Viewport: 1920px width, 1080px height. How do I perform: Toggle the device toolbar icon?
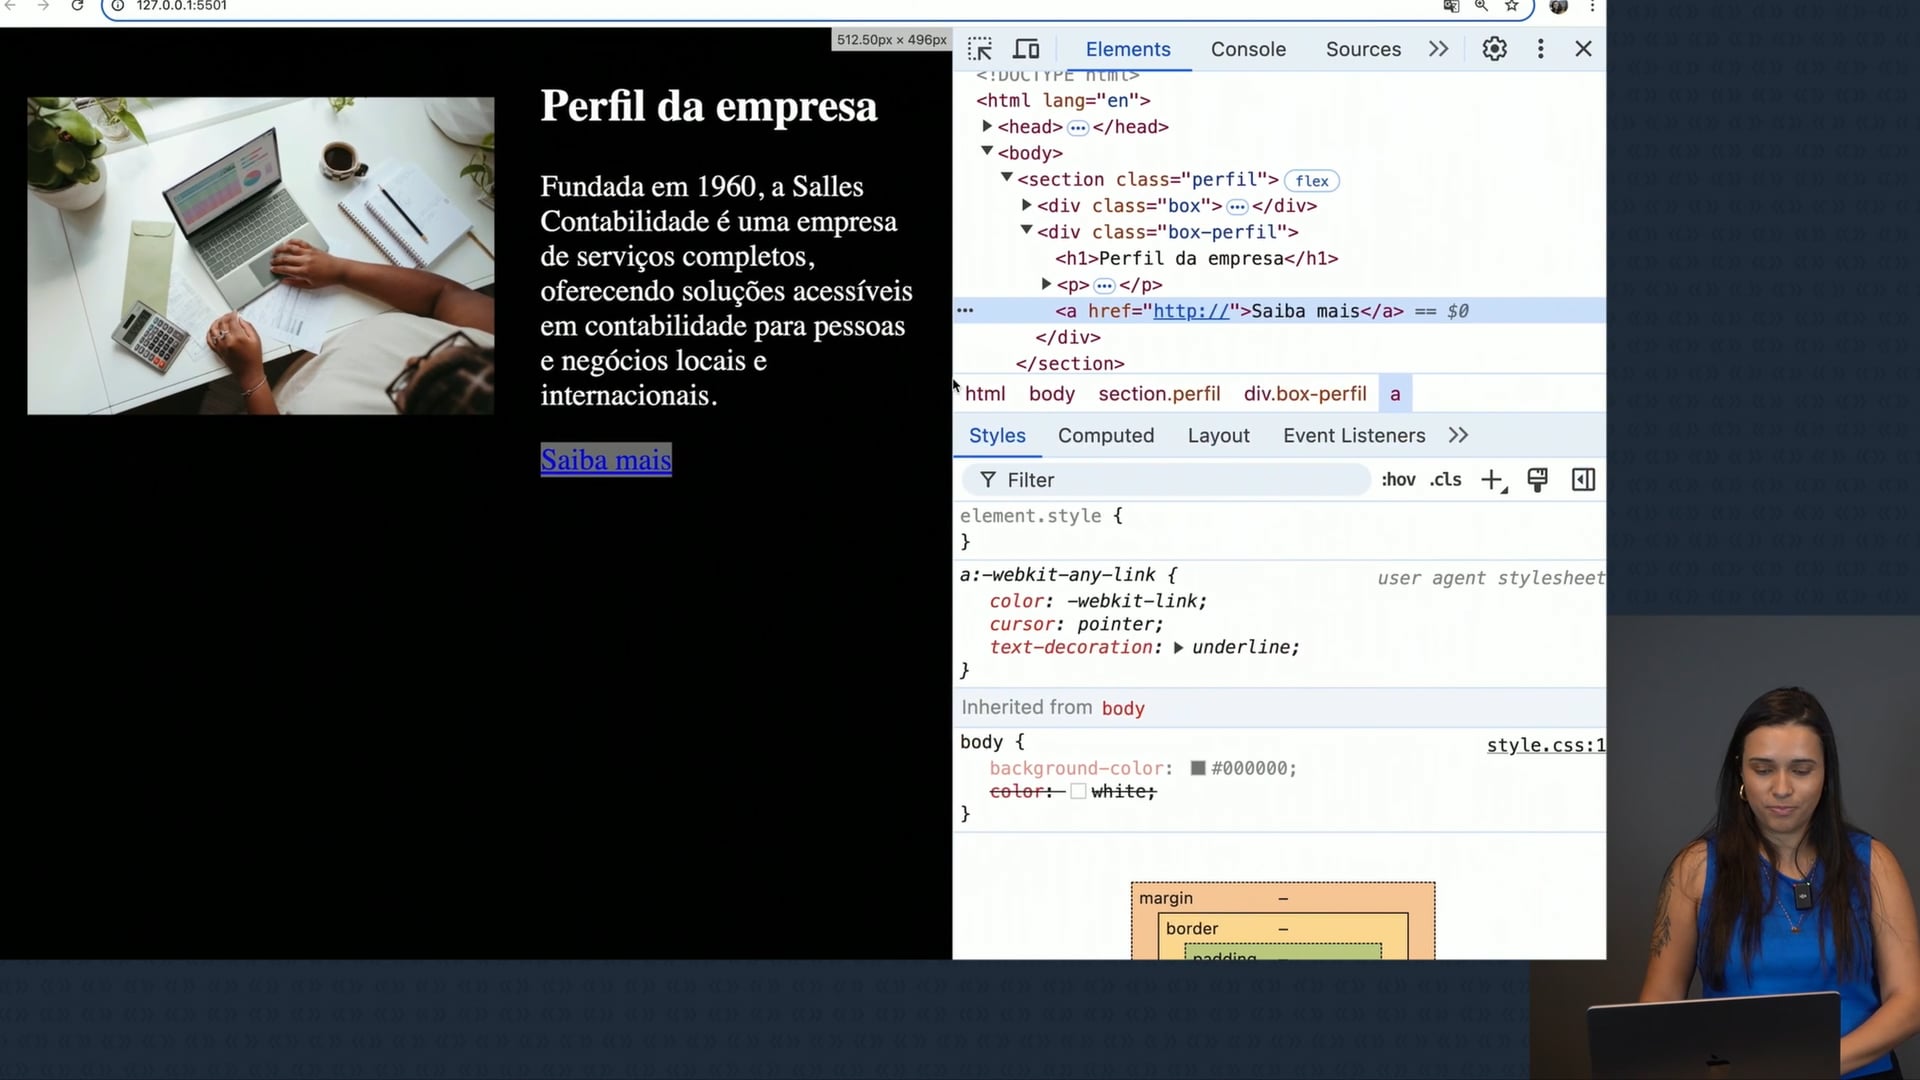point(1026,49)
